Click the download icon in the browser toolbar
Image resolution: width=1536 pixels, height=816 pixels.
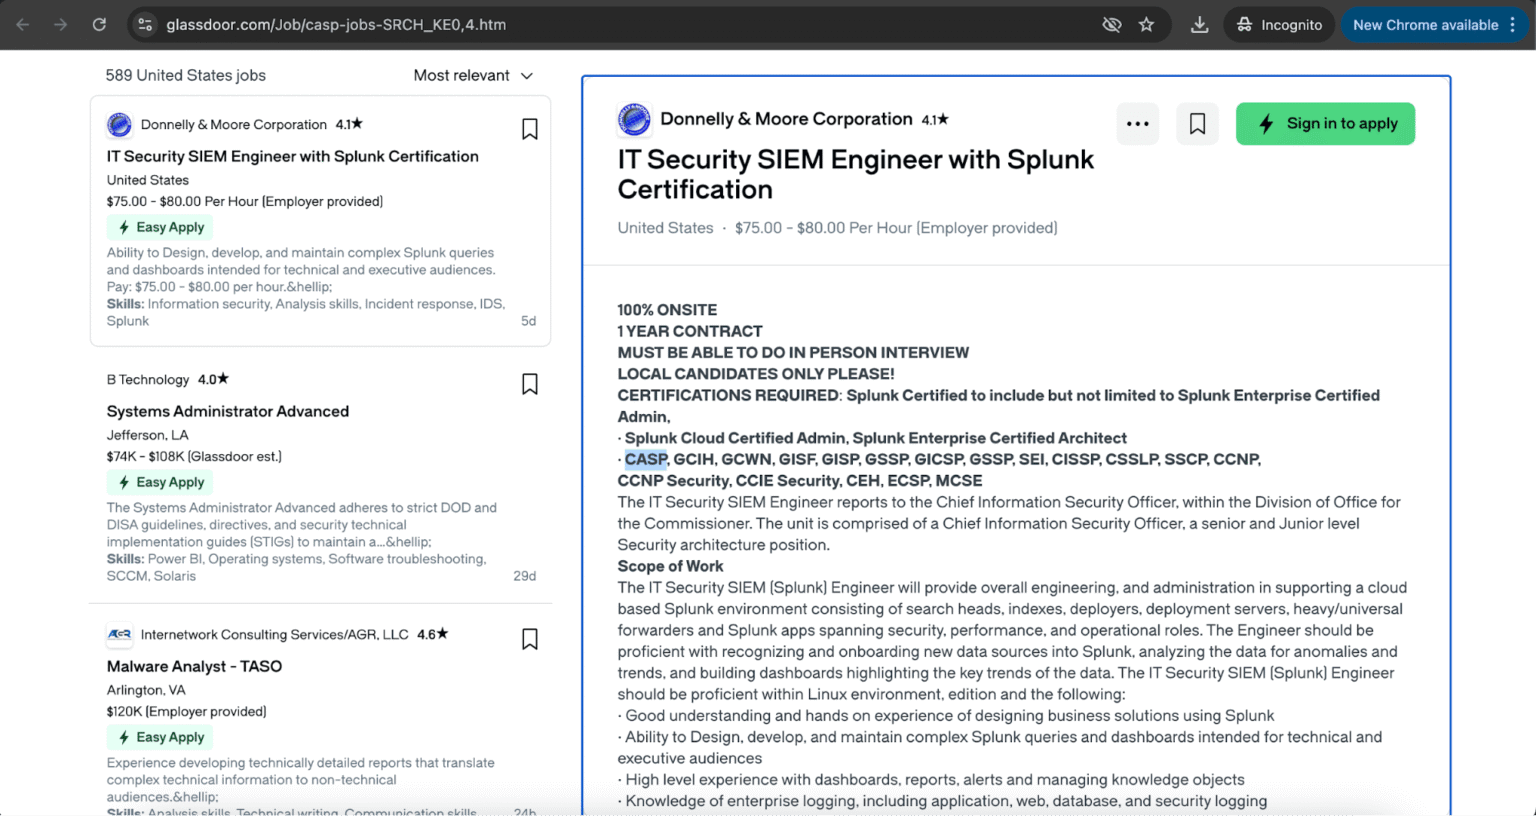pos(1198,24)
